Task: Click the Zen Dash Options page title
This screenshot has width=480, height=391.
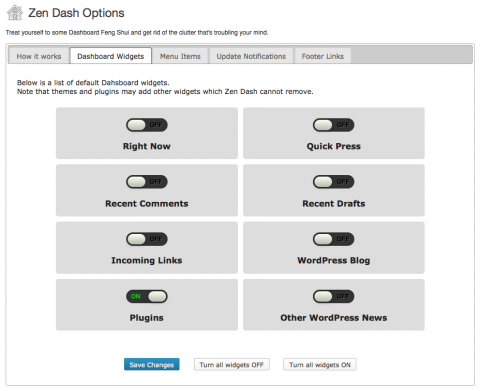Action: point(76,13)
